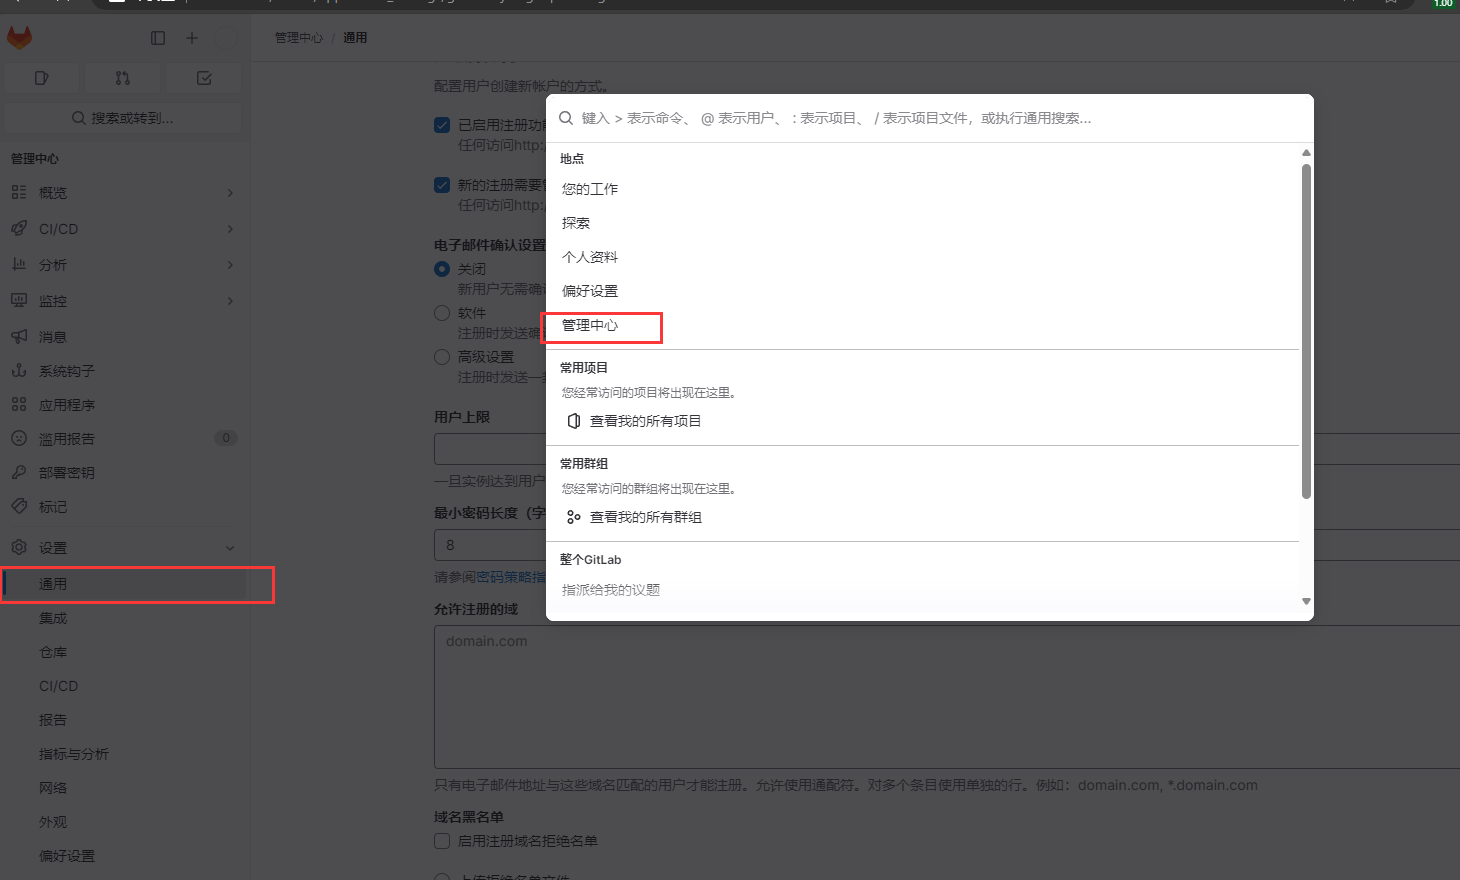
Task: Click the GitLab fox logo
Action: (20, 38)
